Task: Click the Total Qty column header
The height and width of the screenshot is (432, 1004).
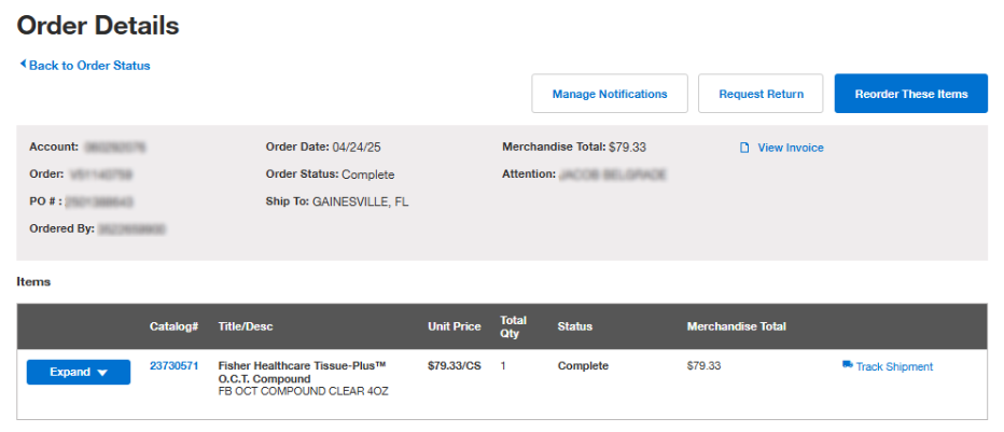Action: [x=513, y=326]
